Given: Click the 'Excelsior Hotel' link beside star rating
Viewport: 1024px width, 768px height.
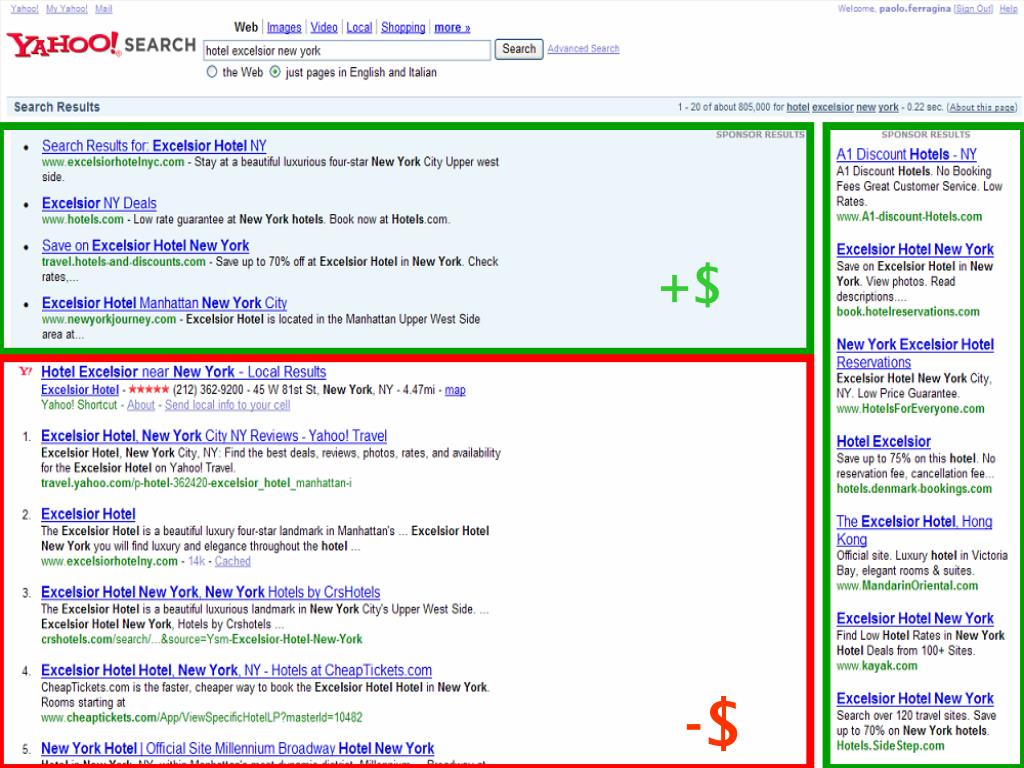Looking at the screenshot, I should pos(80,390).
